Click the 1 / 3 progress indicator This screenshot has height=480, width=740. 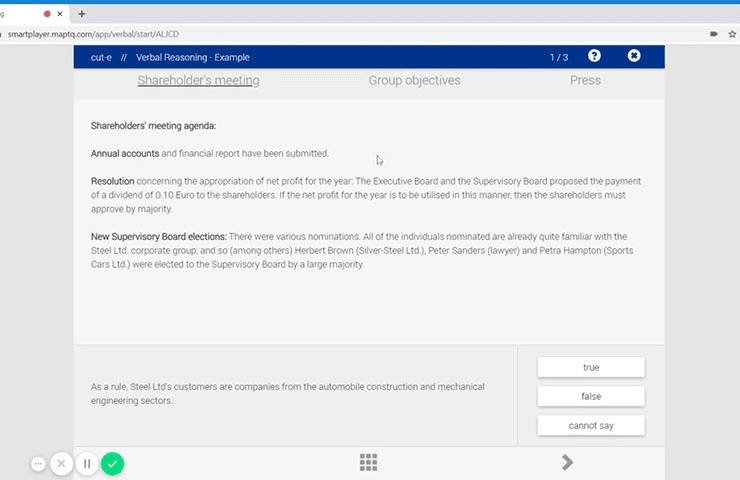pos(558,57)
